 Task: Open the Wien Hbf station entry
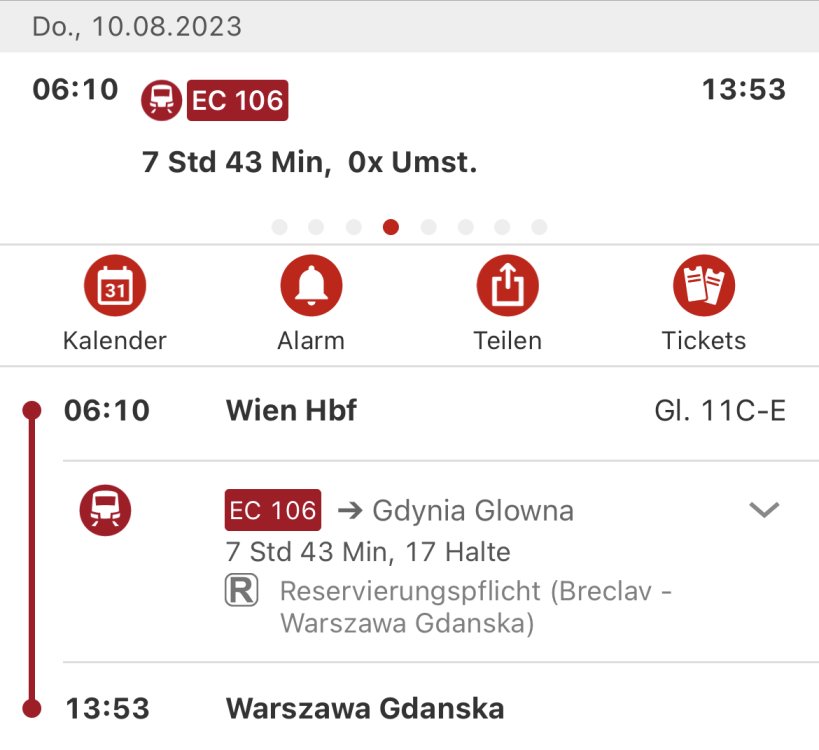pos(291,410)
